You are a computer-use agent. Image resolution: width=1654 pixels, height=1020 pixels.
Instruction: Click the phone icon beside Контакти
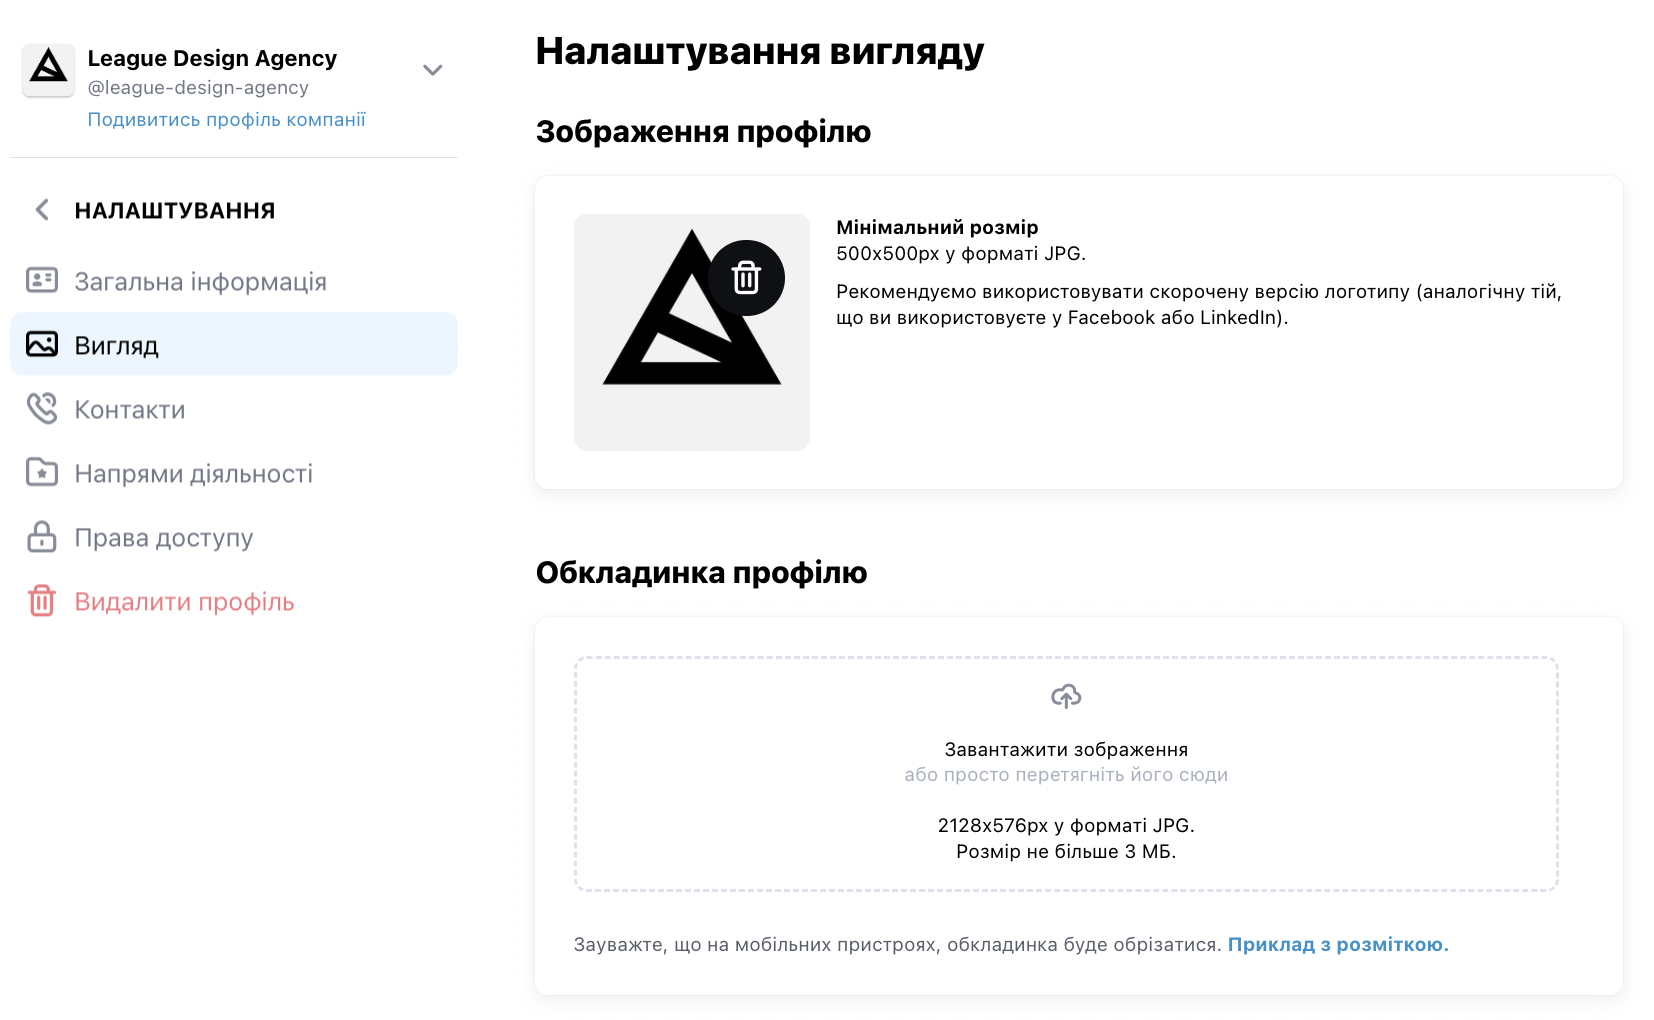coord(42,408)
